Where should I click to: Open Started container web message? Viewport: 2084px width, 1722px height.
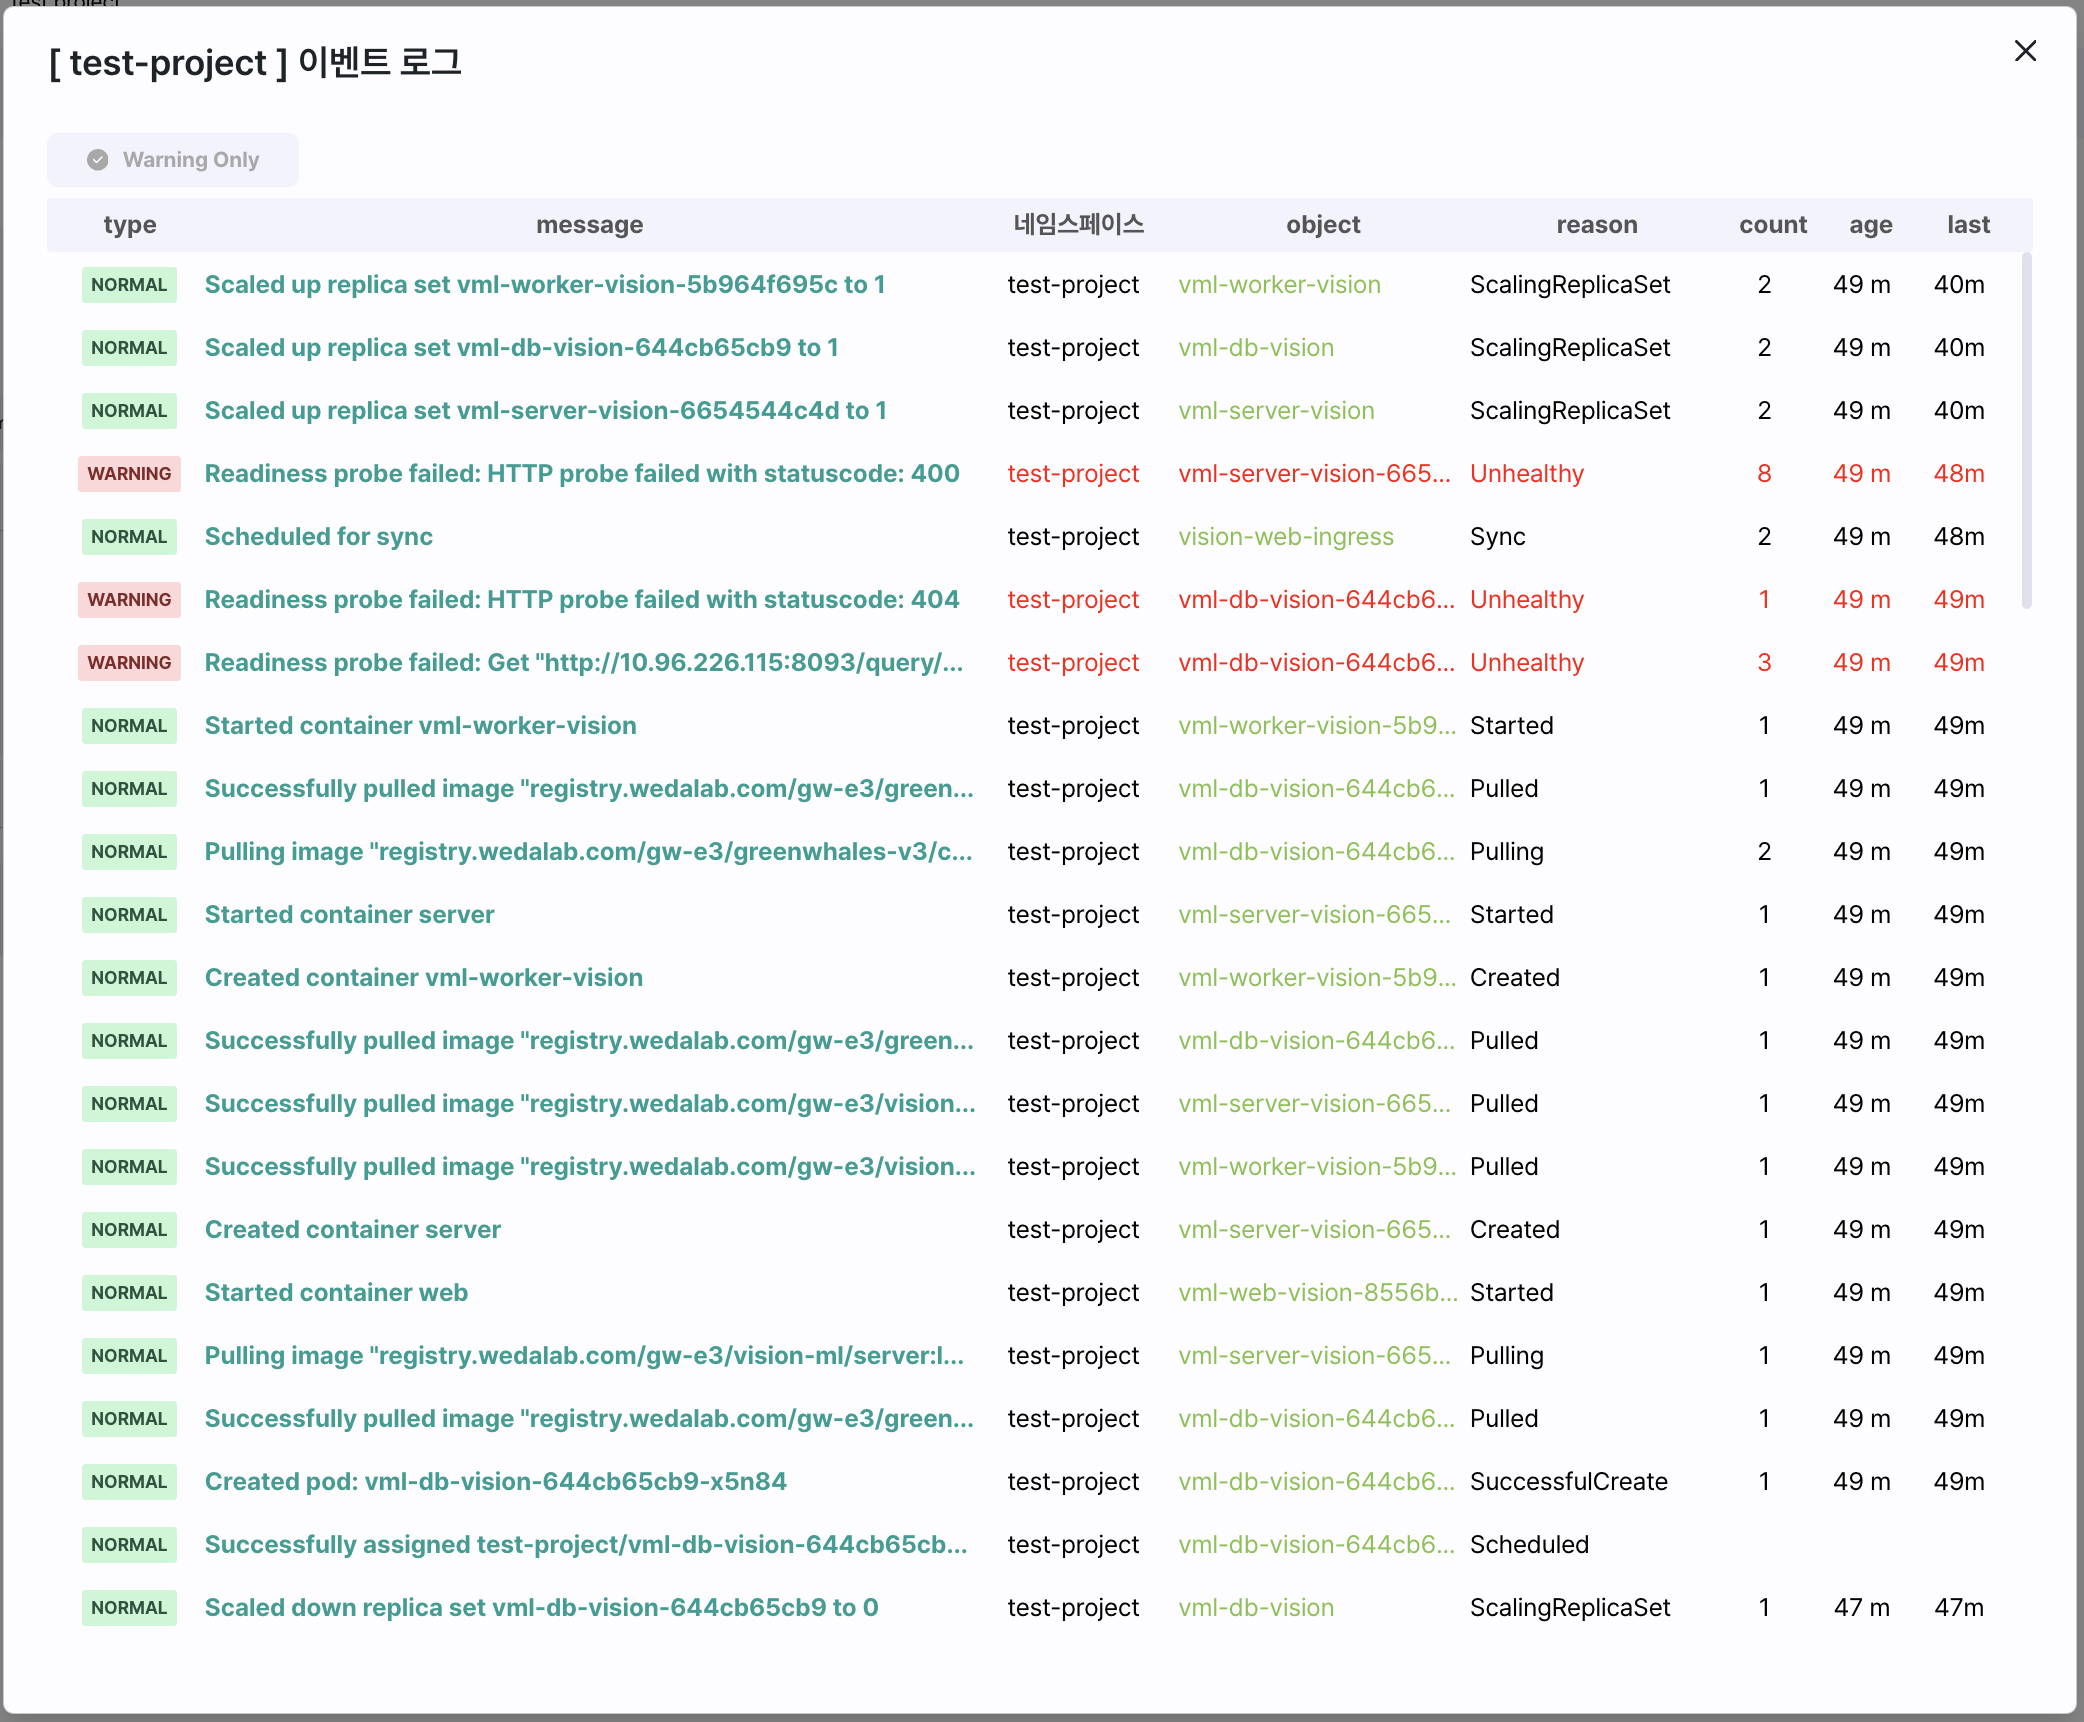click(x=336, y=1293)
